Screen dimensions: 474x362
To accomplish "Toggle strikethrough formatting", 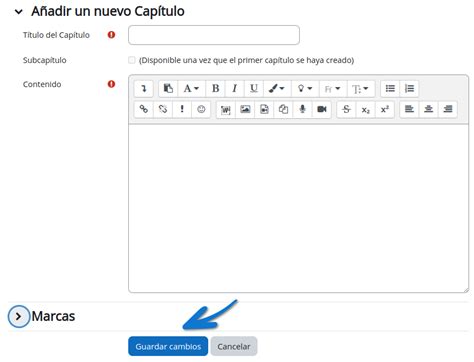I will click(346, 109).
